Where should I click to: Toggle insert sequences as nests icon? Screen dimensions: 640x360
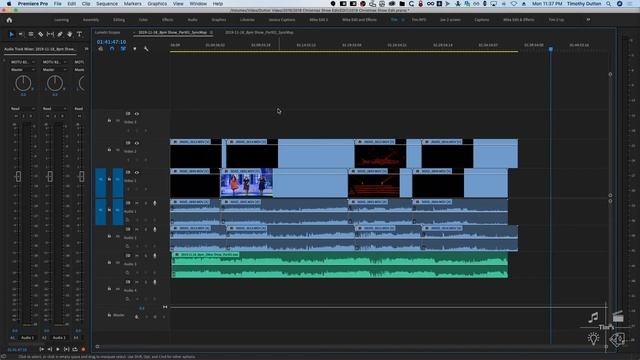pyautogui.click(x=100, y=49)
